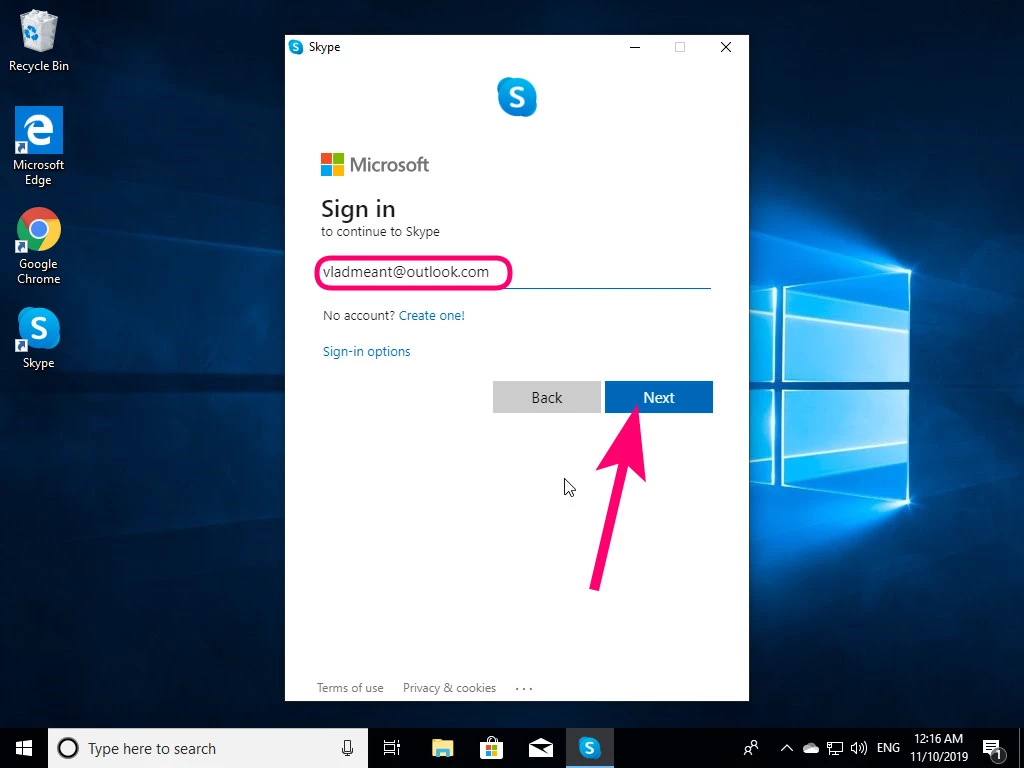Viewport: 1024px width, 768px height.
Task: Click the email field containing vladmeant@outlook.com
Action: (x=516, y=272)
